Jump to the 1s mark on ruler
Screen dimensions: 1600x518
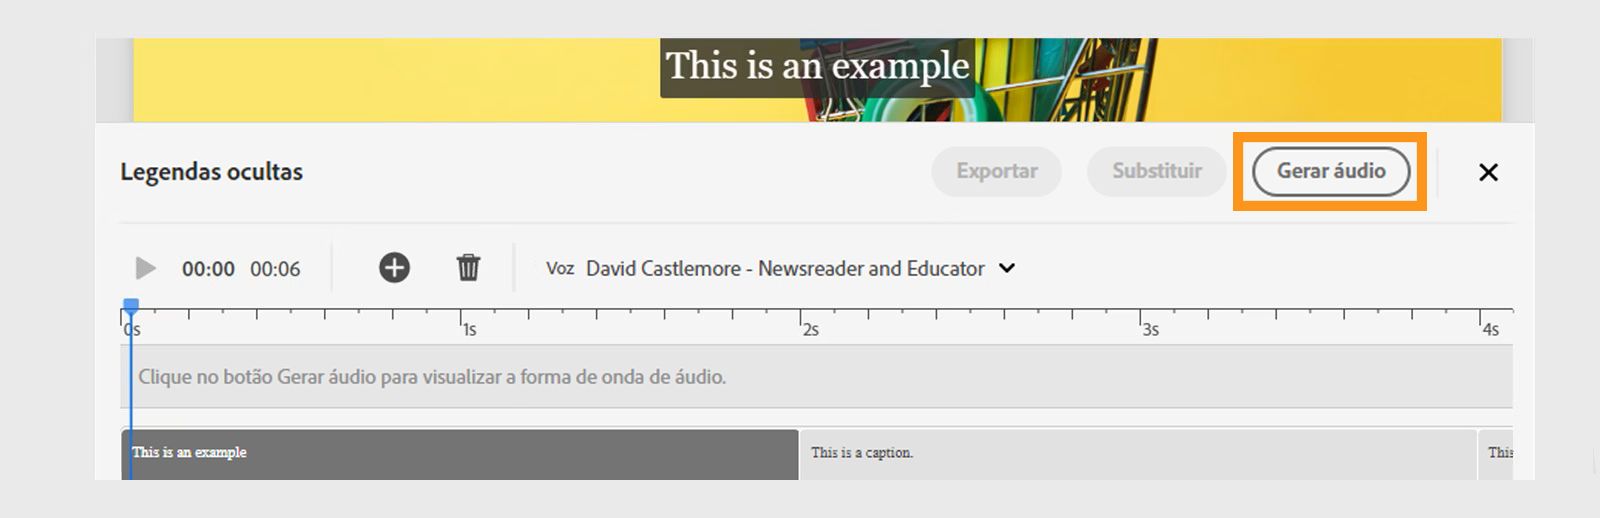[x=461, y=318]
